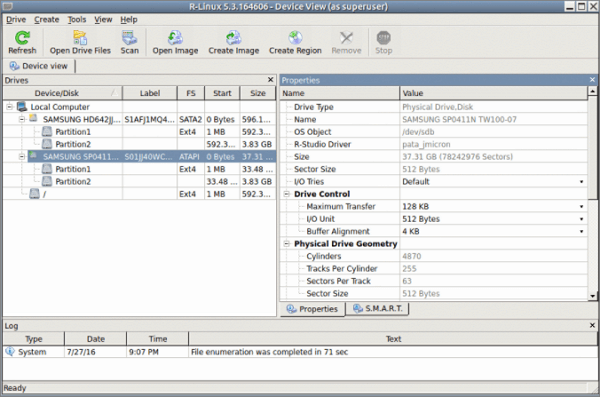Click the Value column header in Properties

(493, 93)
